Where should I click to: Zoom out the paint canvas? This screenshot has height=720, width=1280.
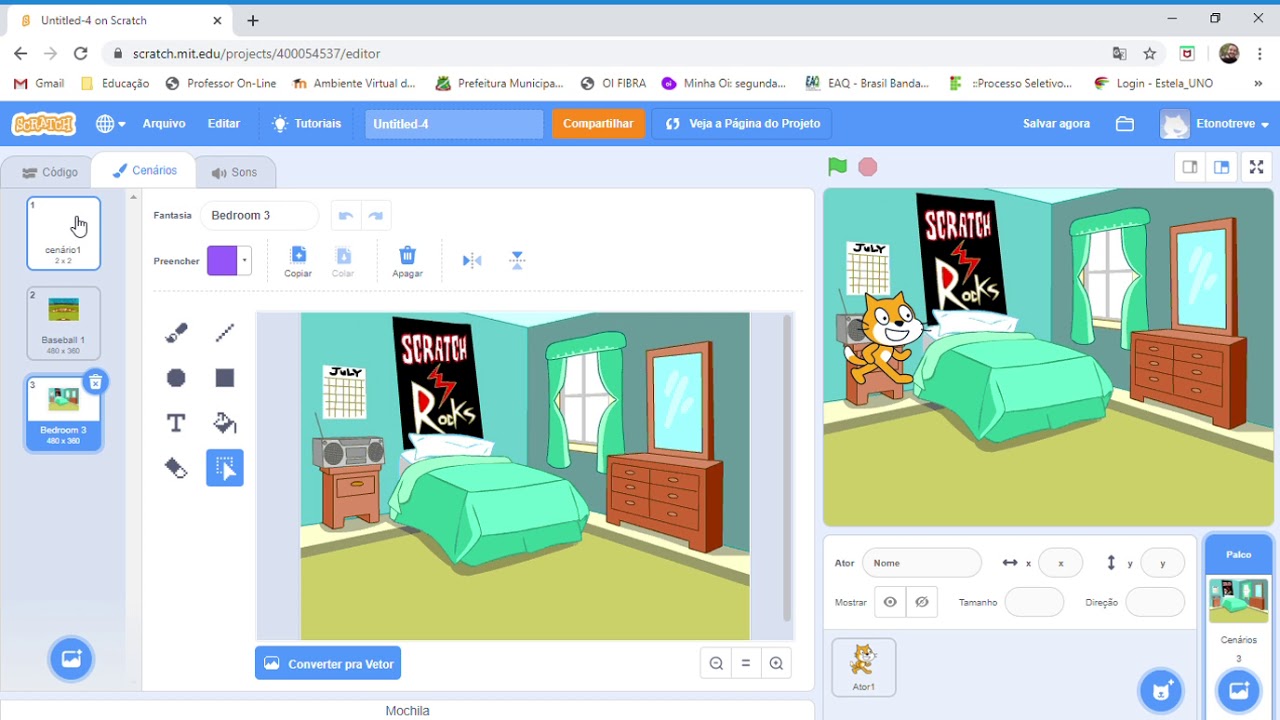(x=716, y=663)
